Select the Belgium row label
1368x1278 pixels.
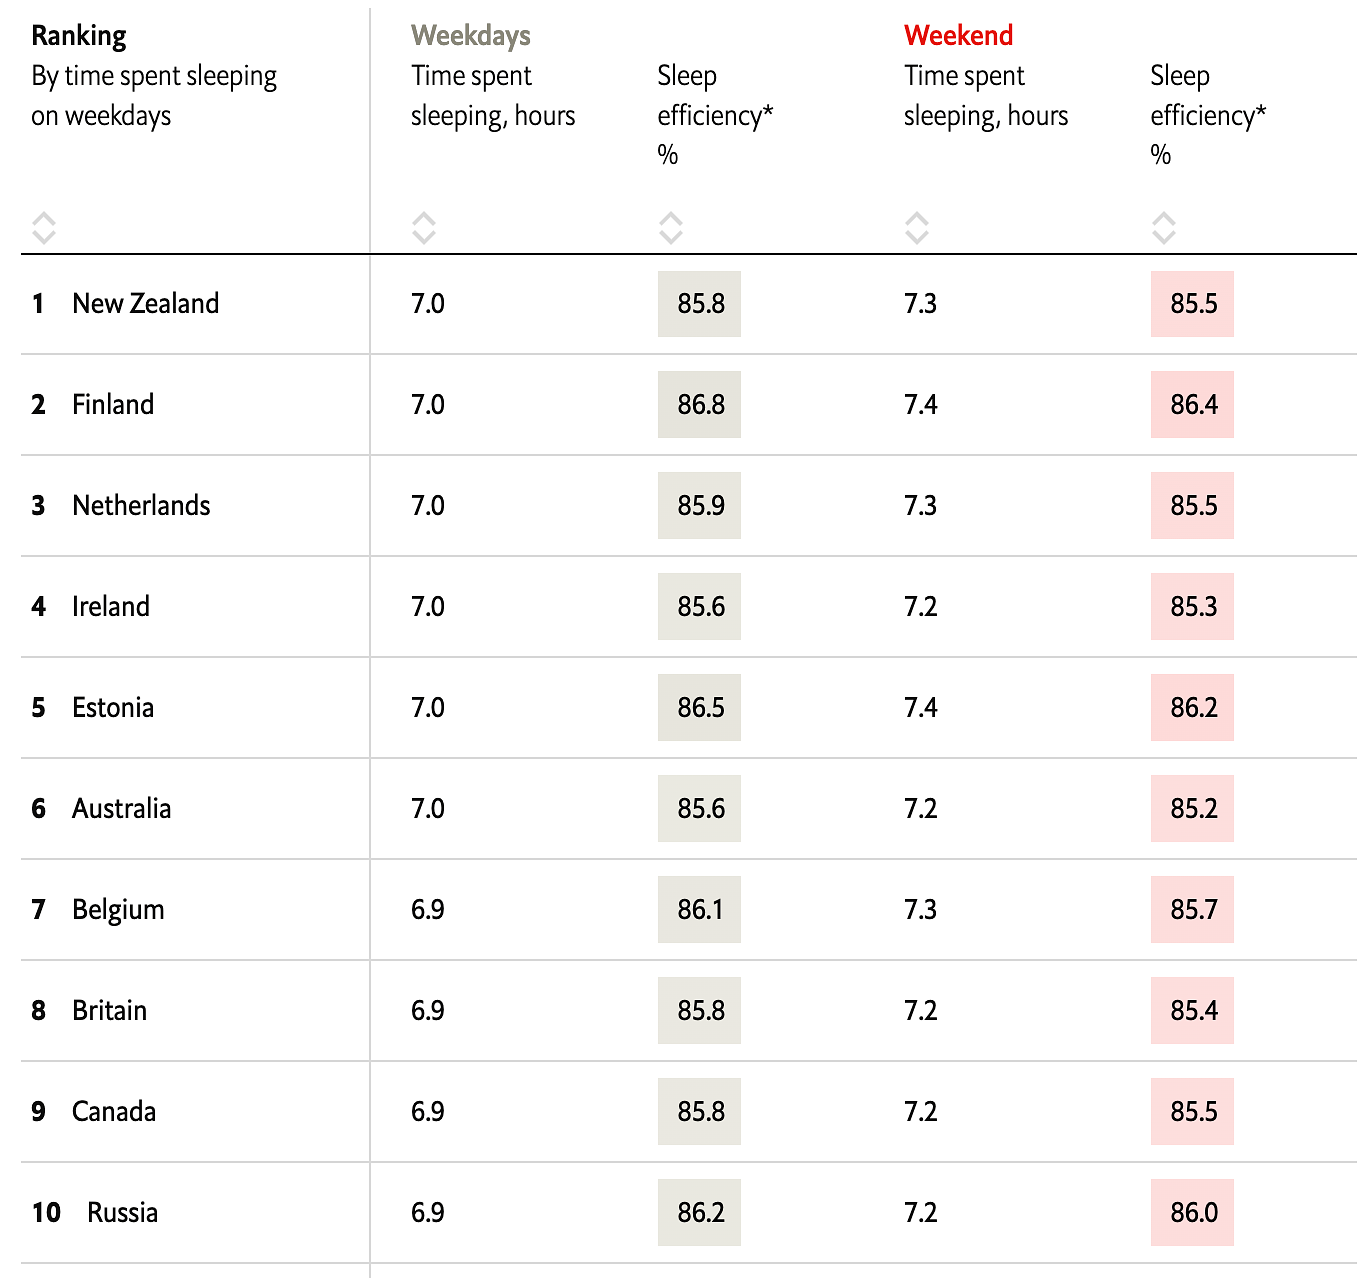coord(118,910)
